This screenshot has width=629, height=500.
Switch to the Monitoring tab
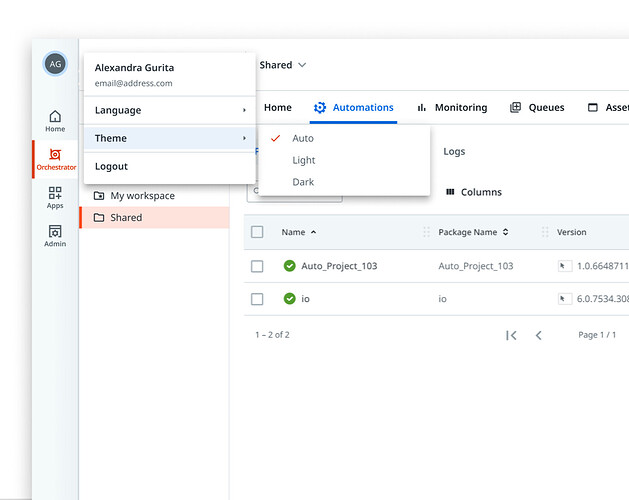point(452,108)
